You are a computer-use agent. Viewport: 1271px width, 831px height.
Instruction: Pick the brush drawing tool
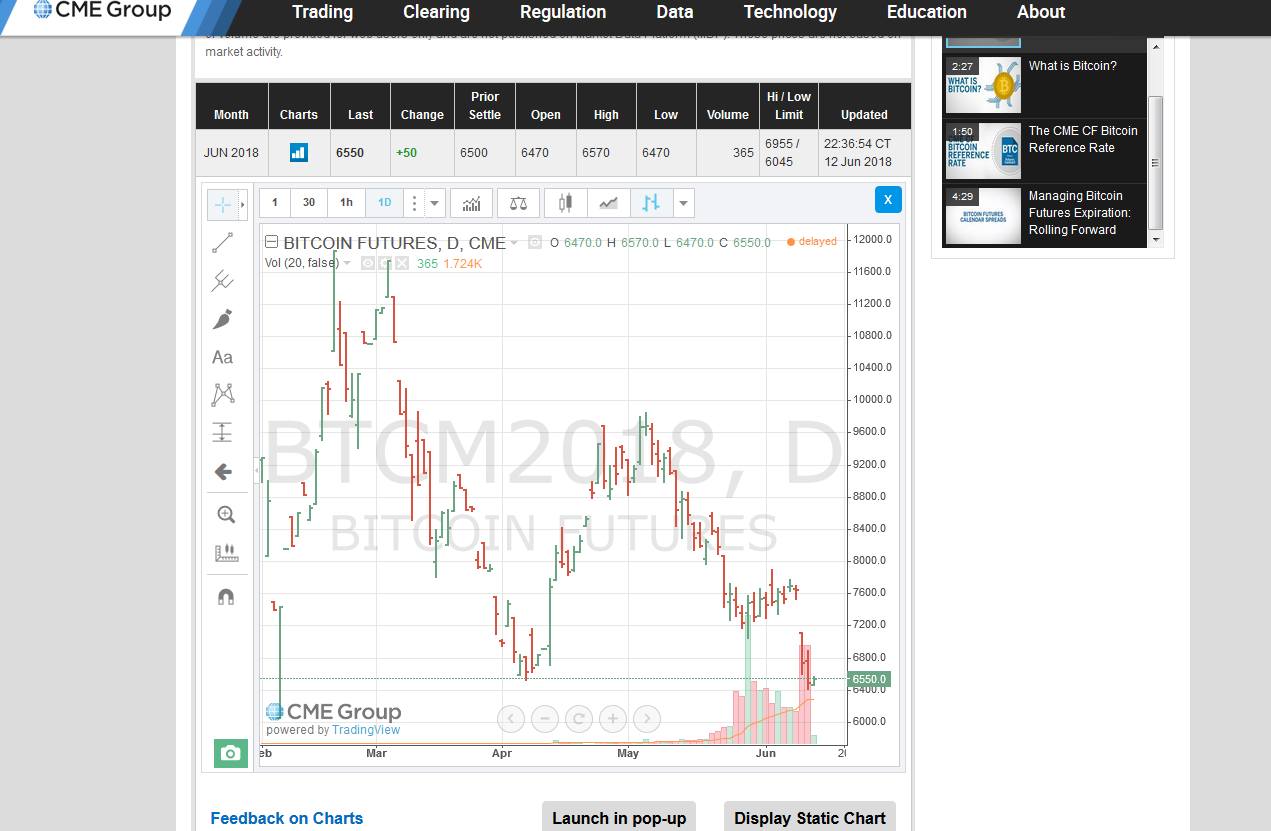tap(222, 319)
